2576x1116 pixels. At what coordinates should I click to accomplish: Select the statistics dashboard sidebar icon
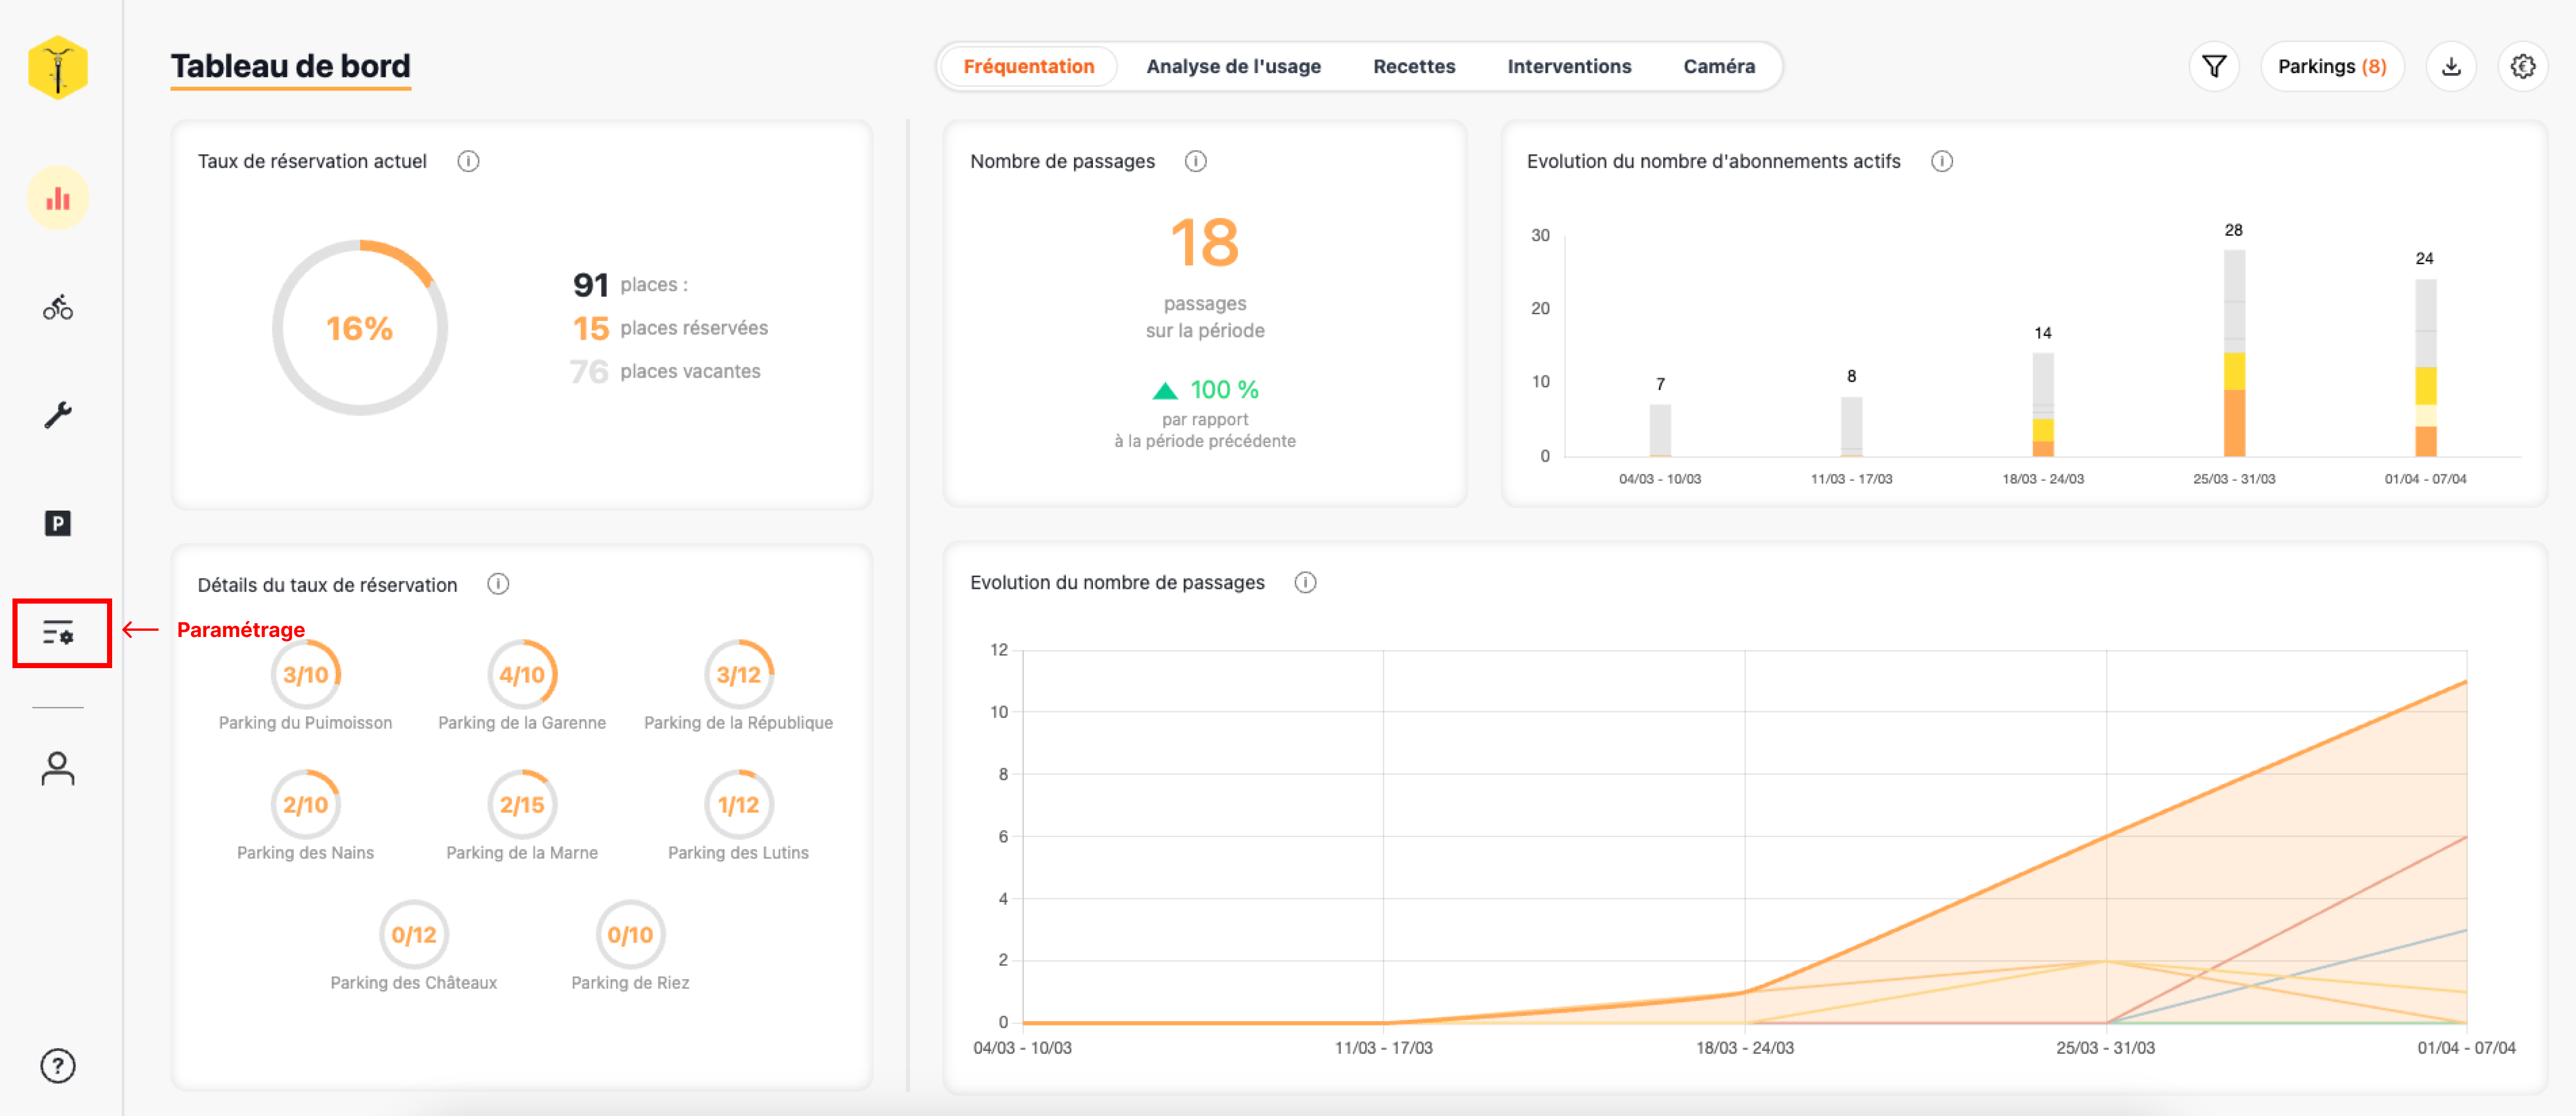click(58, 198)
